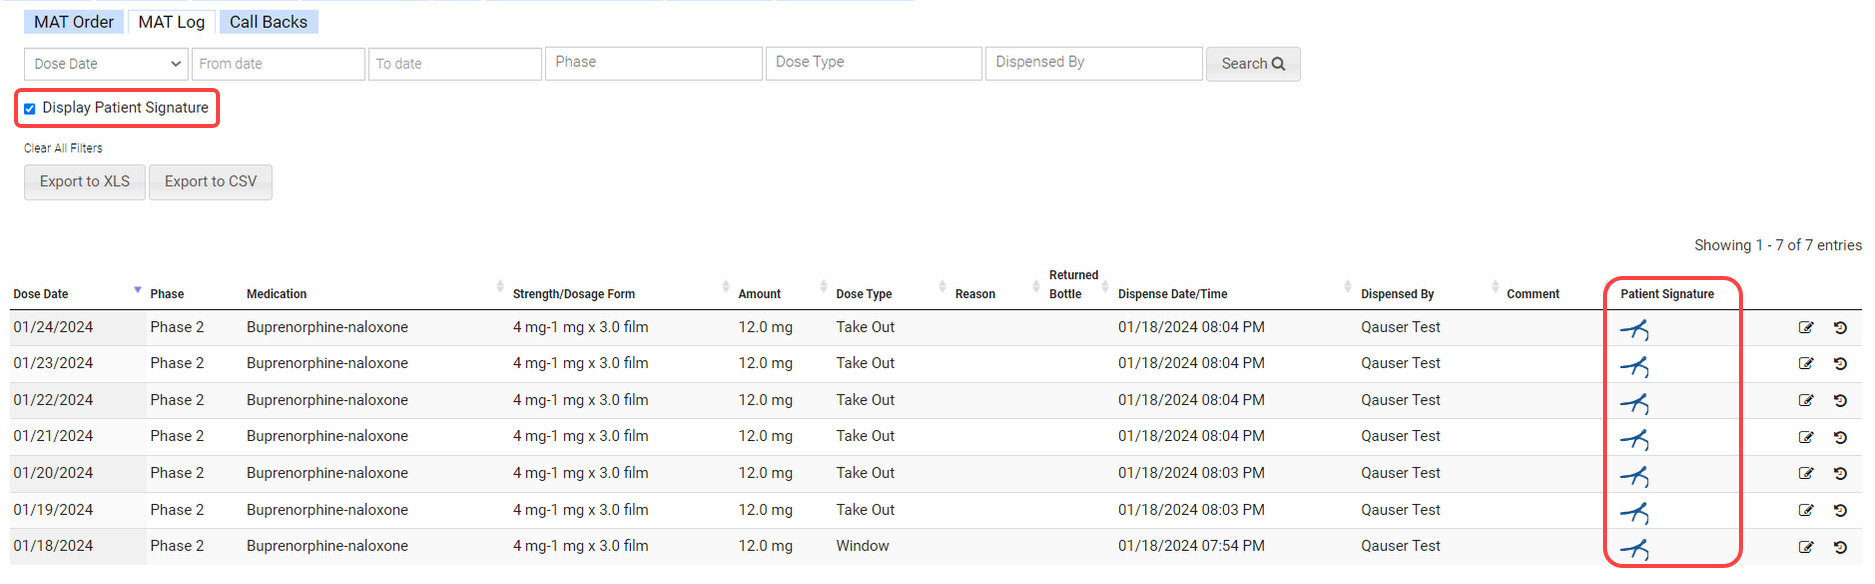Switch to the MAT Order tab
Image resolution: width=1875 pixels, height=584 pixels.
pos(73,22)
